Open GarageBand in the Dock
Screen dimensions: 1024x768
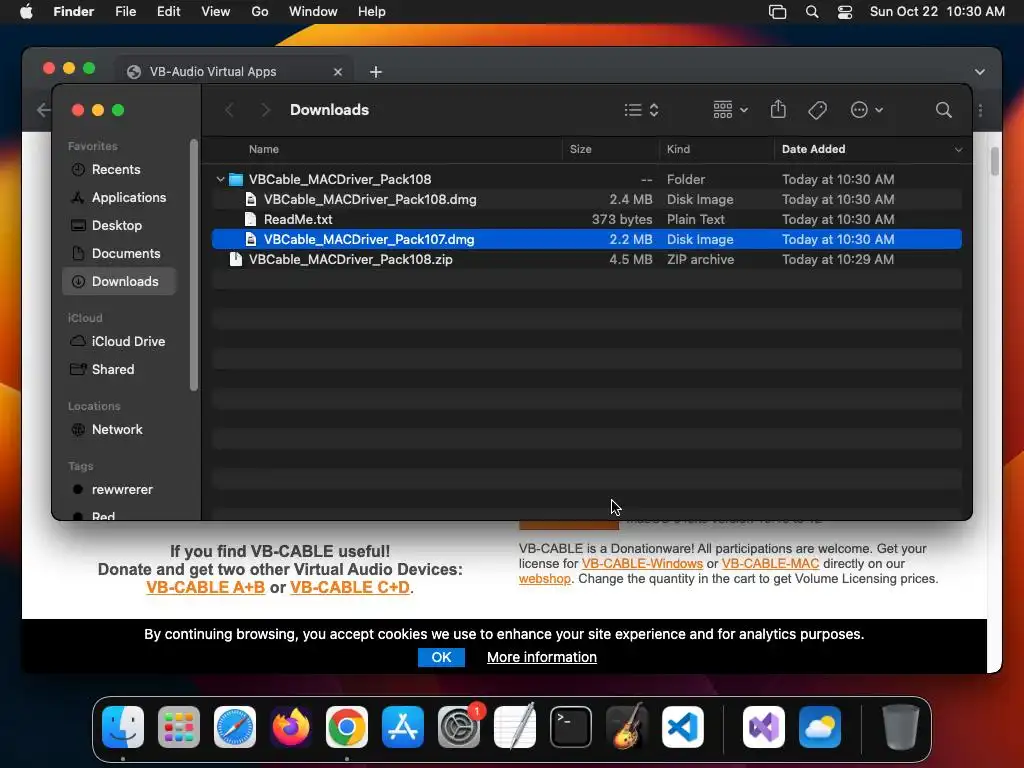pyautogui.click(x=627, y=727)
